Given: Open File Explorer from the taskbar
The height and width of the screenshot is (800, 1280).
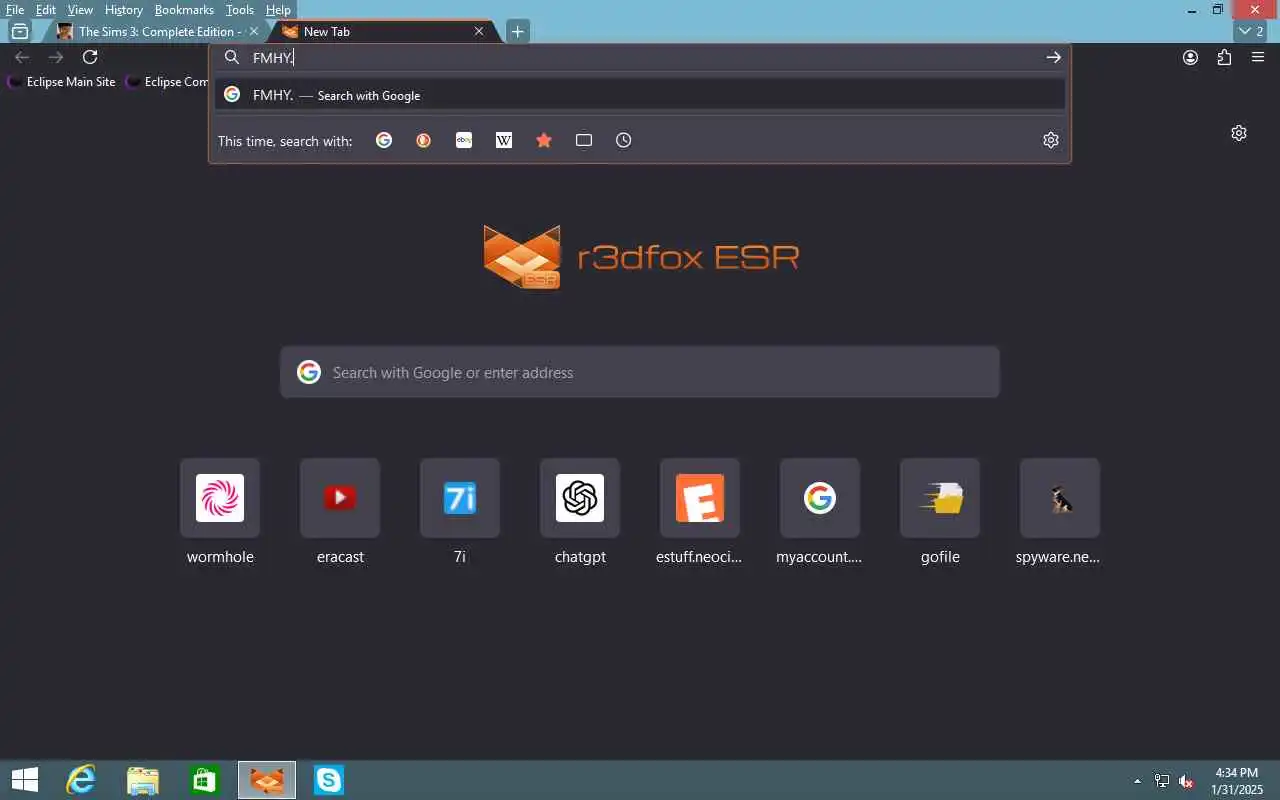Looking at the screenshot, I should click(x=143, y=780).
